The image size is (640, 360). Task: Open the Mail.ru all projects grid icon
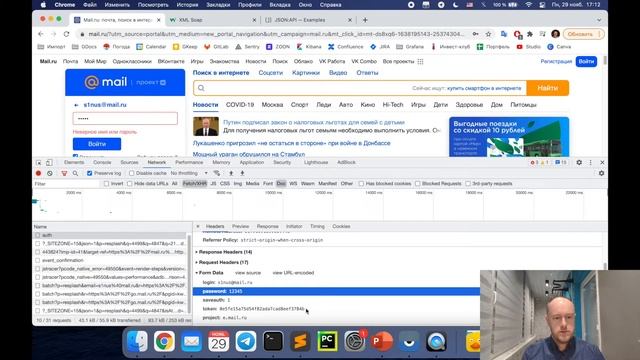click(420, 61)
